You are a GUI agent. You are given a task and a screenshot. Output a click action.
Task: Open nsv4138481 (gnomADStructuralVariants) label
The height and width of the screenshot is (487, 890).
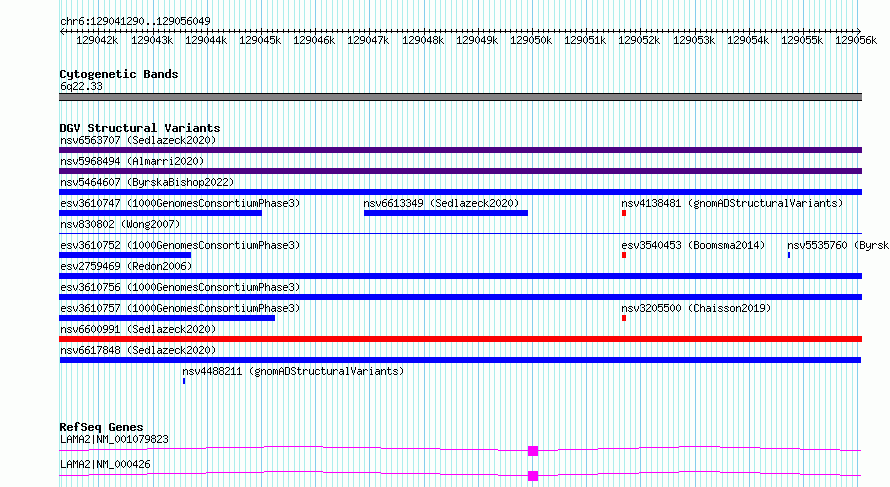[x=732, y=203]
